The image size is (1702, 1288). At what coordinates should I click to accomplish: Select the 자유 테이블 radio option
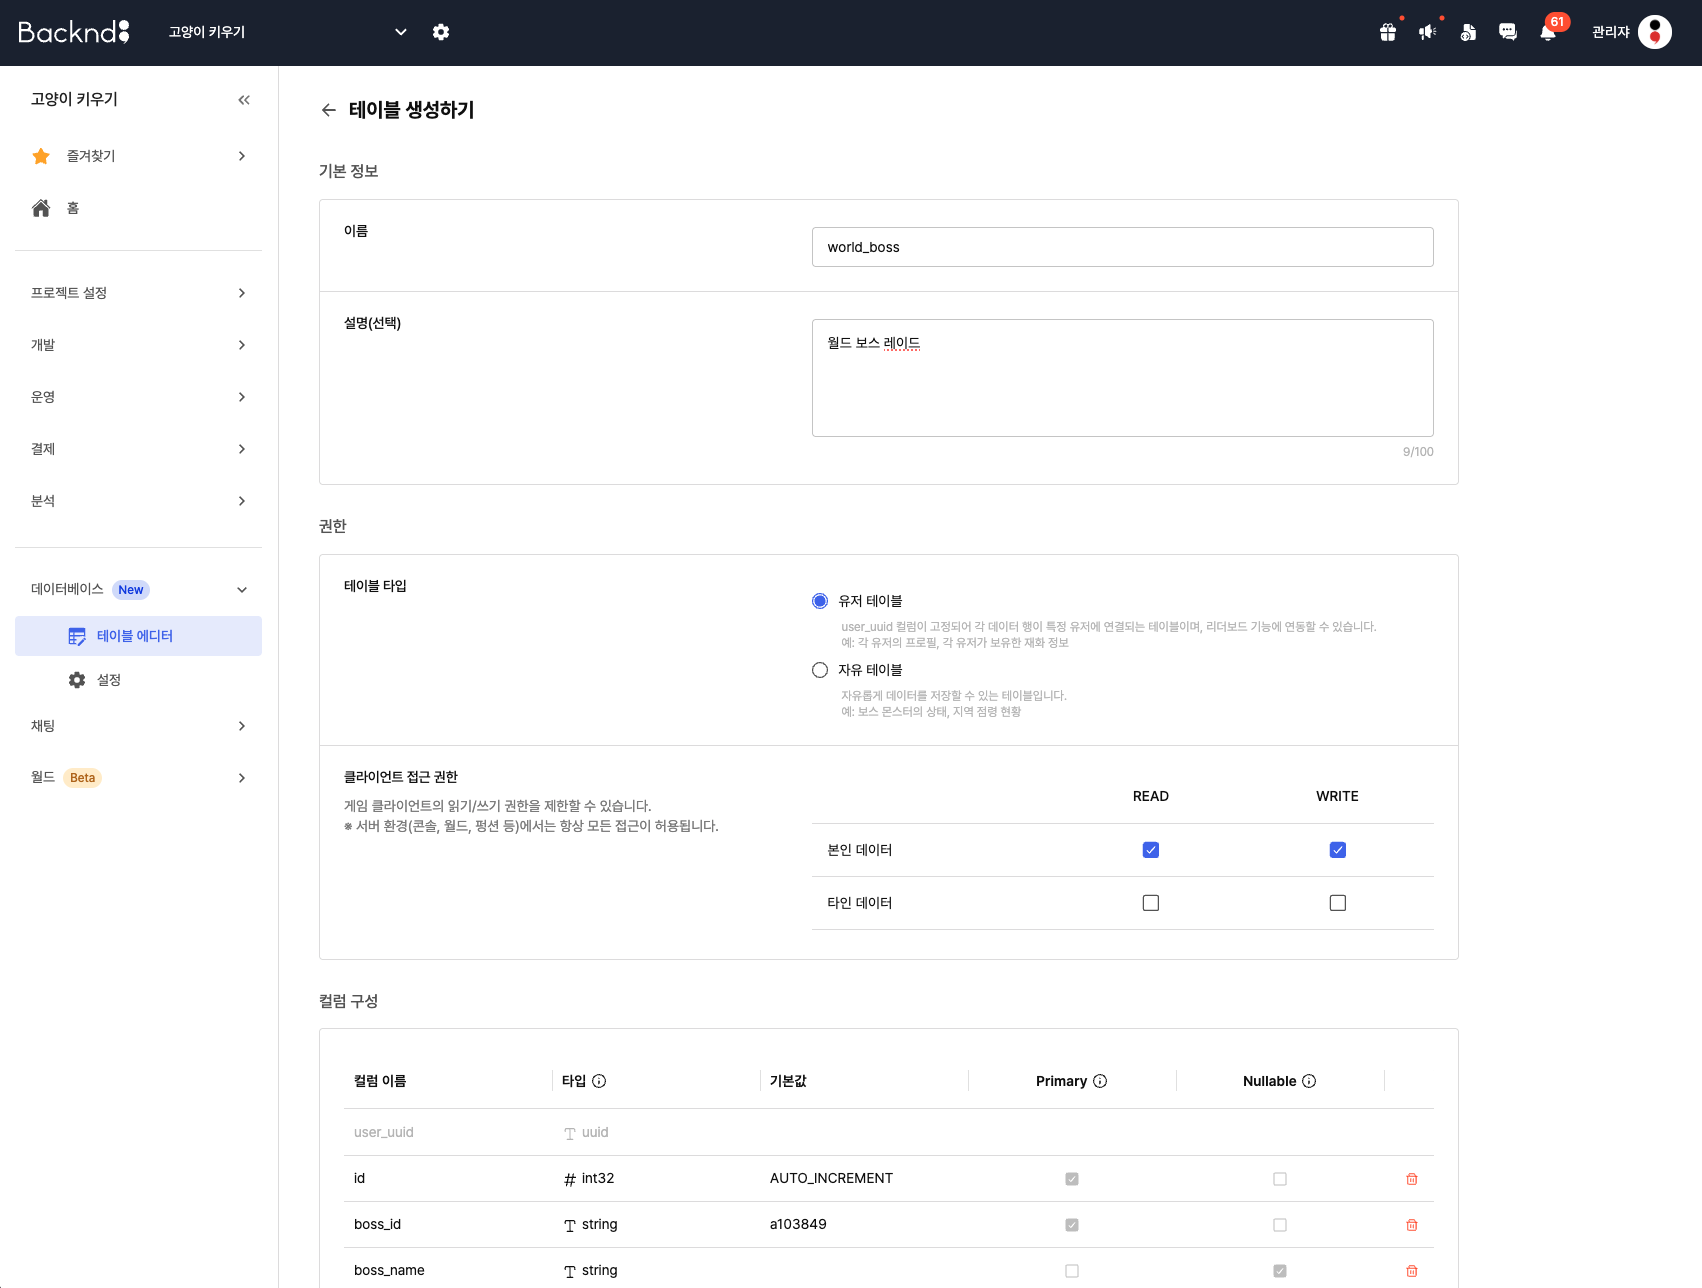point(820,670)
